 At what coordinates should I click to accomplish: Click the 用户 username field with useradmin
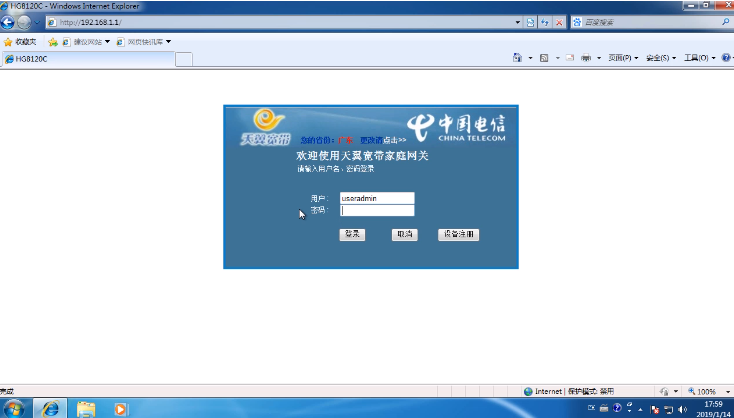377,198
